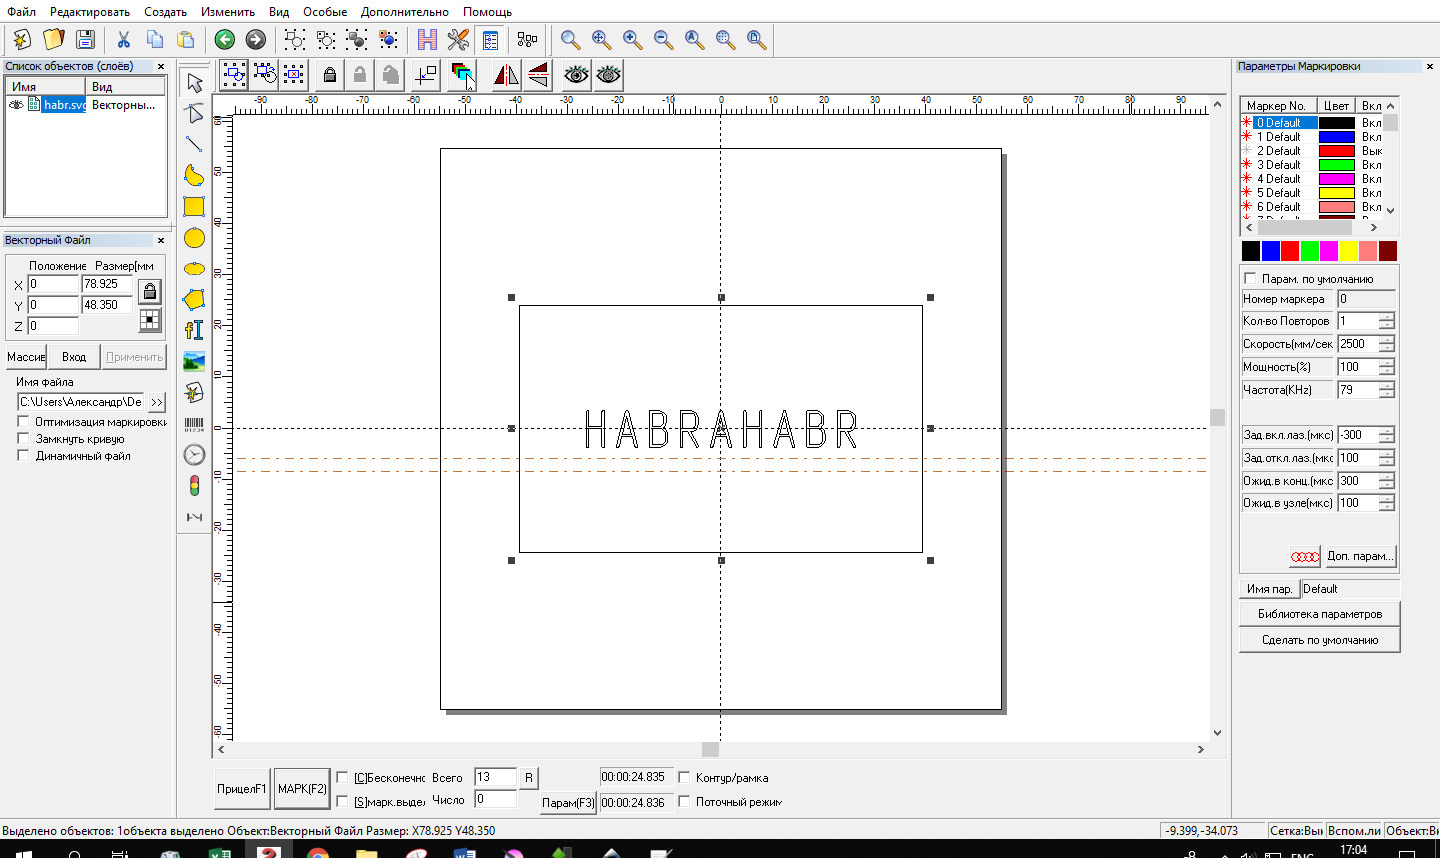Screen dimensions: 1440x858
Task: Adjust the Частота(KHz) spinner
Action: [x=1387, y=390]
